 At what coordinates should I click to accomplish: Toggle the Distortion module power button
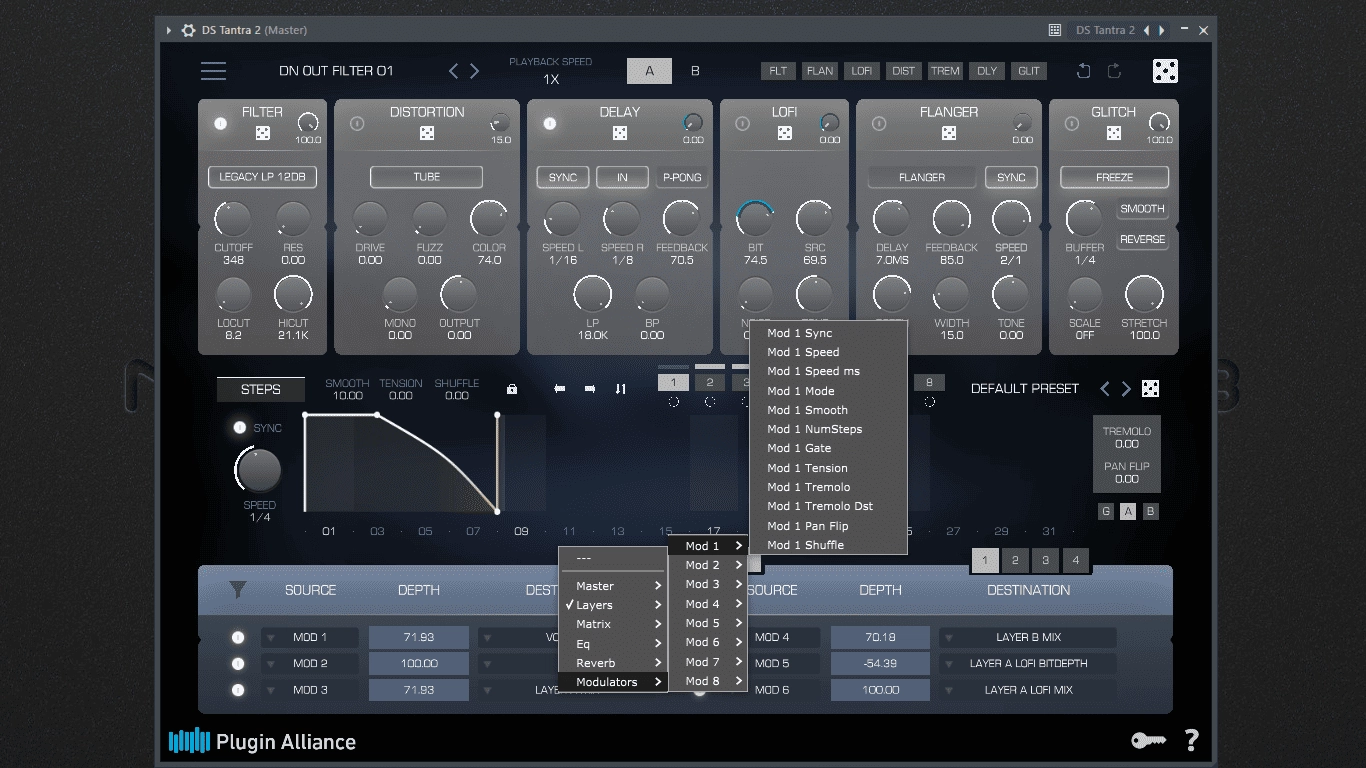point(357,124)
